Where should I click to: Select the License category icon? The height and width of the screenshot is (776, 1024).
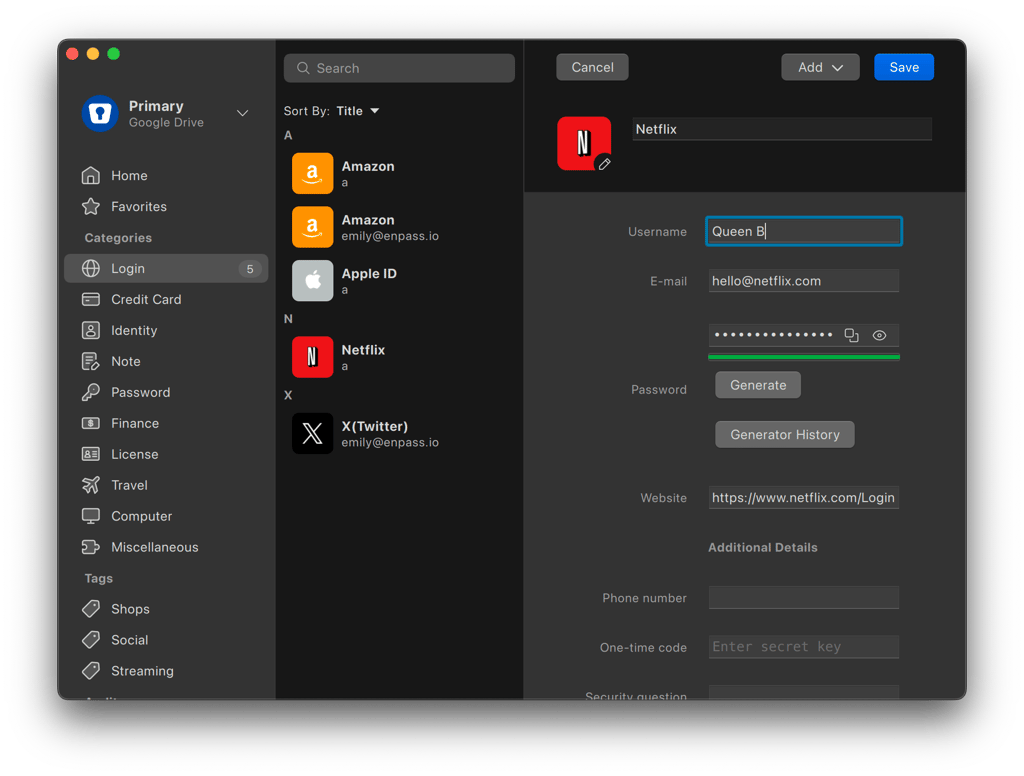pos(91,454)
